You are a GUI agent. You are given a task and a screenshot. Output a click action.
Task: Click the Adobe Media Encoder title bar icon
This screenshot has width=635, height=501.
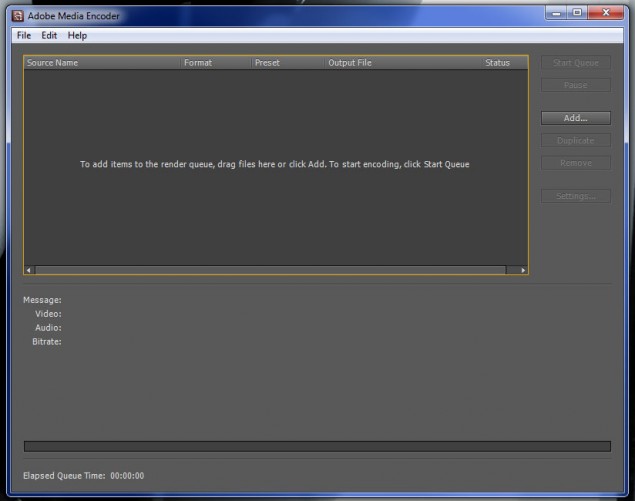18,16
